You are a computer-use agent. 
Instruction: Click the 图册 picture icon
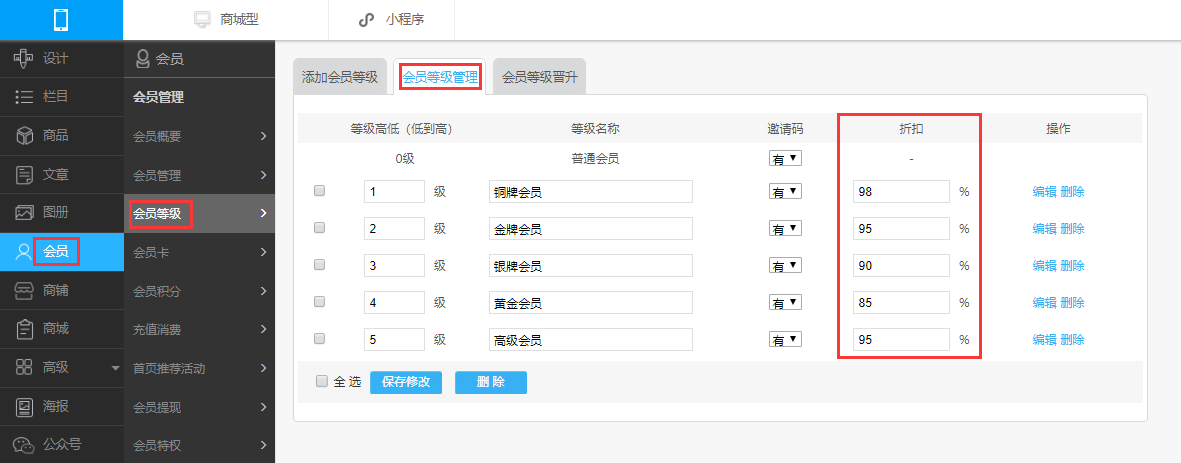click(24, 213)
